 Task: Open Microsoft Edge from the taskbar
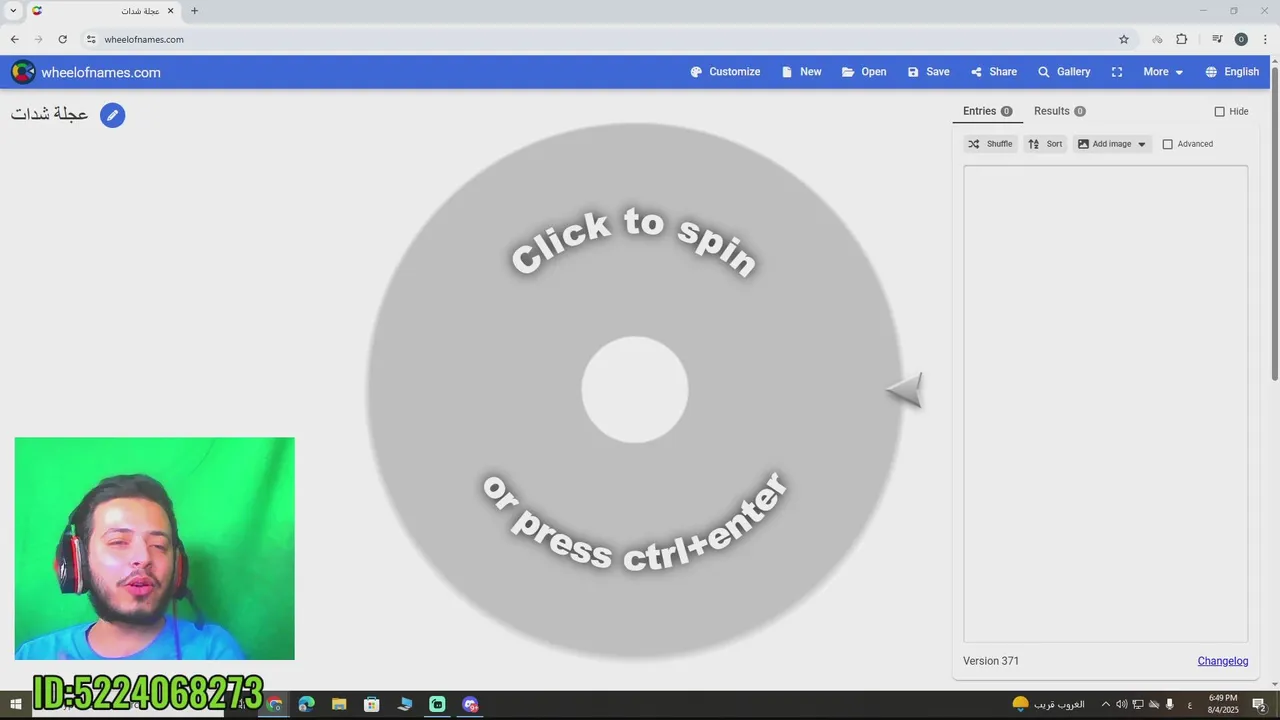pyautogui.click(x=306, y=704)
